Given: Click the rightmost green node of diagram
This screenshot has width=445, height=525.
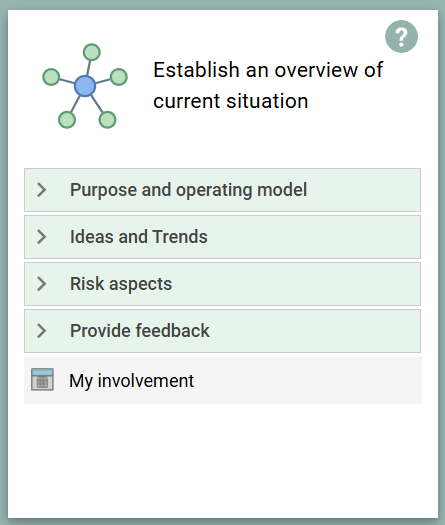Looking at the screenshot, I should [x=119, y=77].
